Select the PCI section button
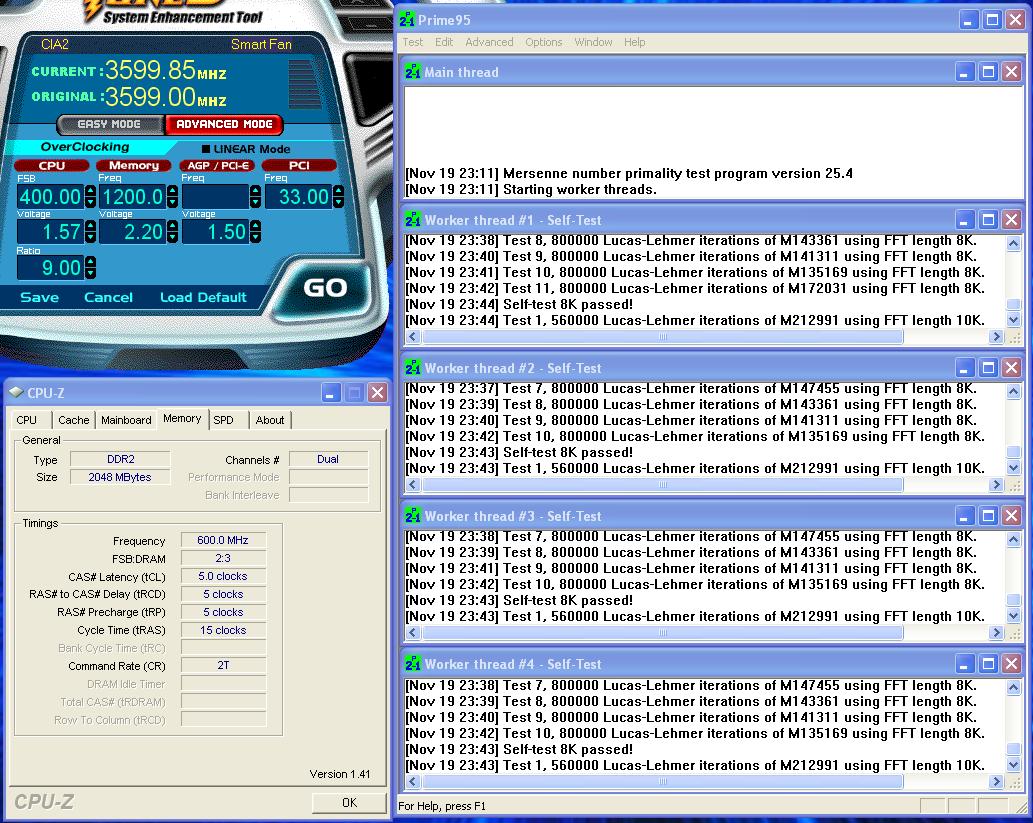Image resolution: width=1033 pixels, height=823 pixels. 299,165
